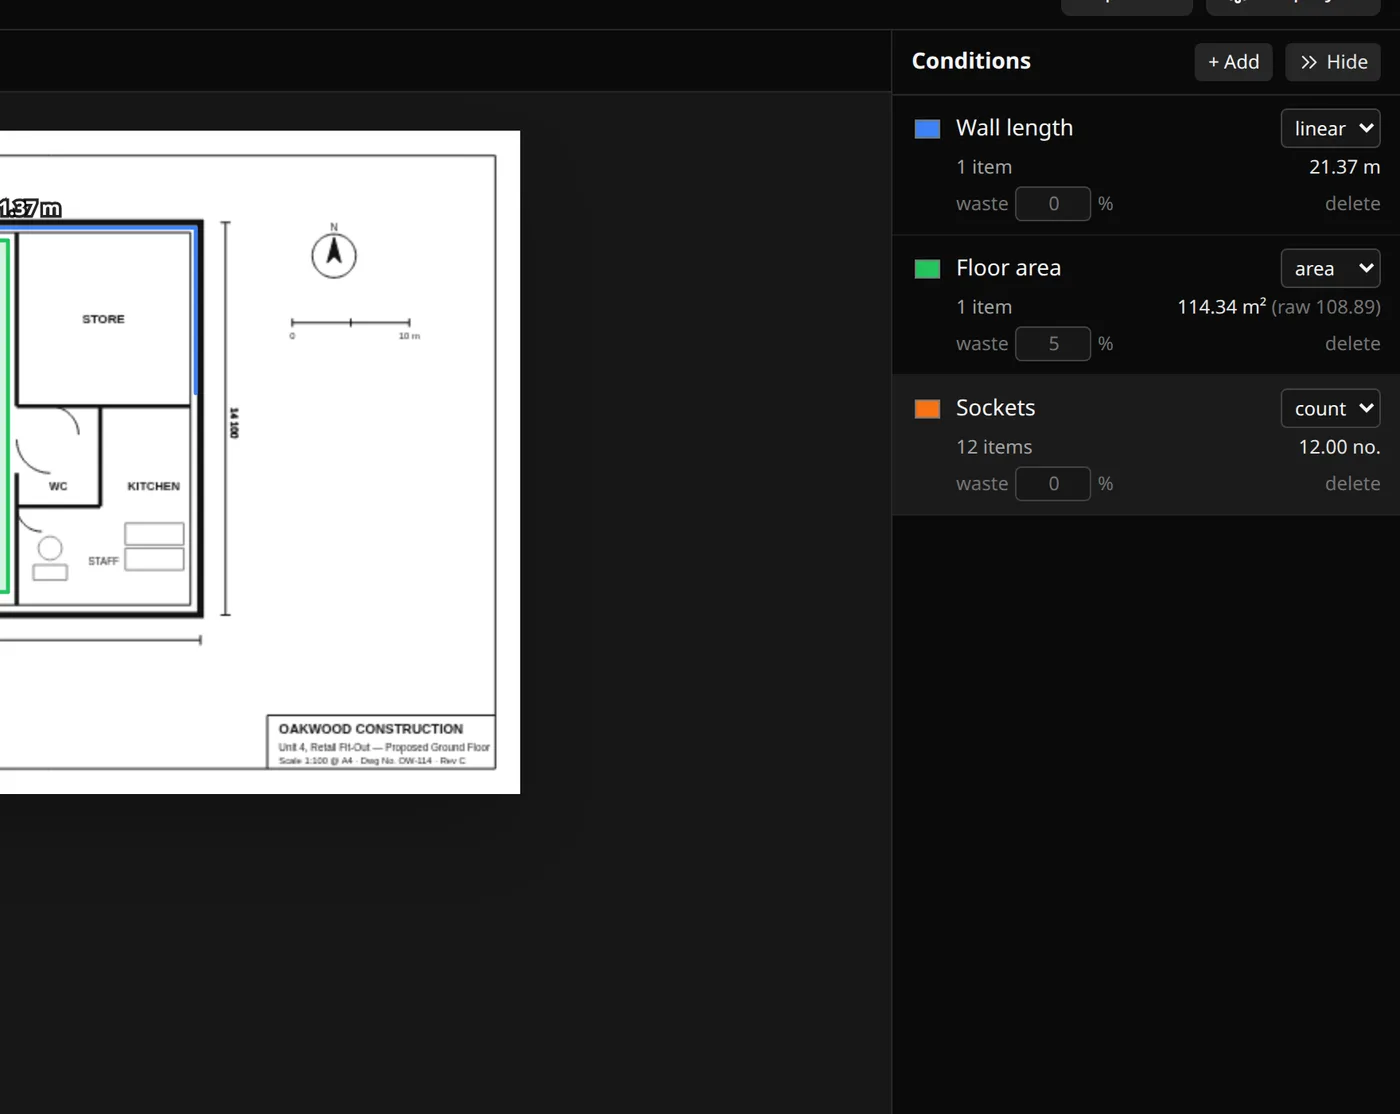Delete the Sockets condition
This screenshot has height=1114, width=1400.
coord(1352,484)
